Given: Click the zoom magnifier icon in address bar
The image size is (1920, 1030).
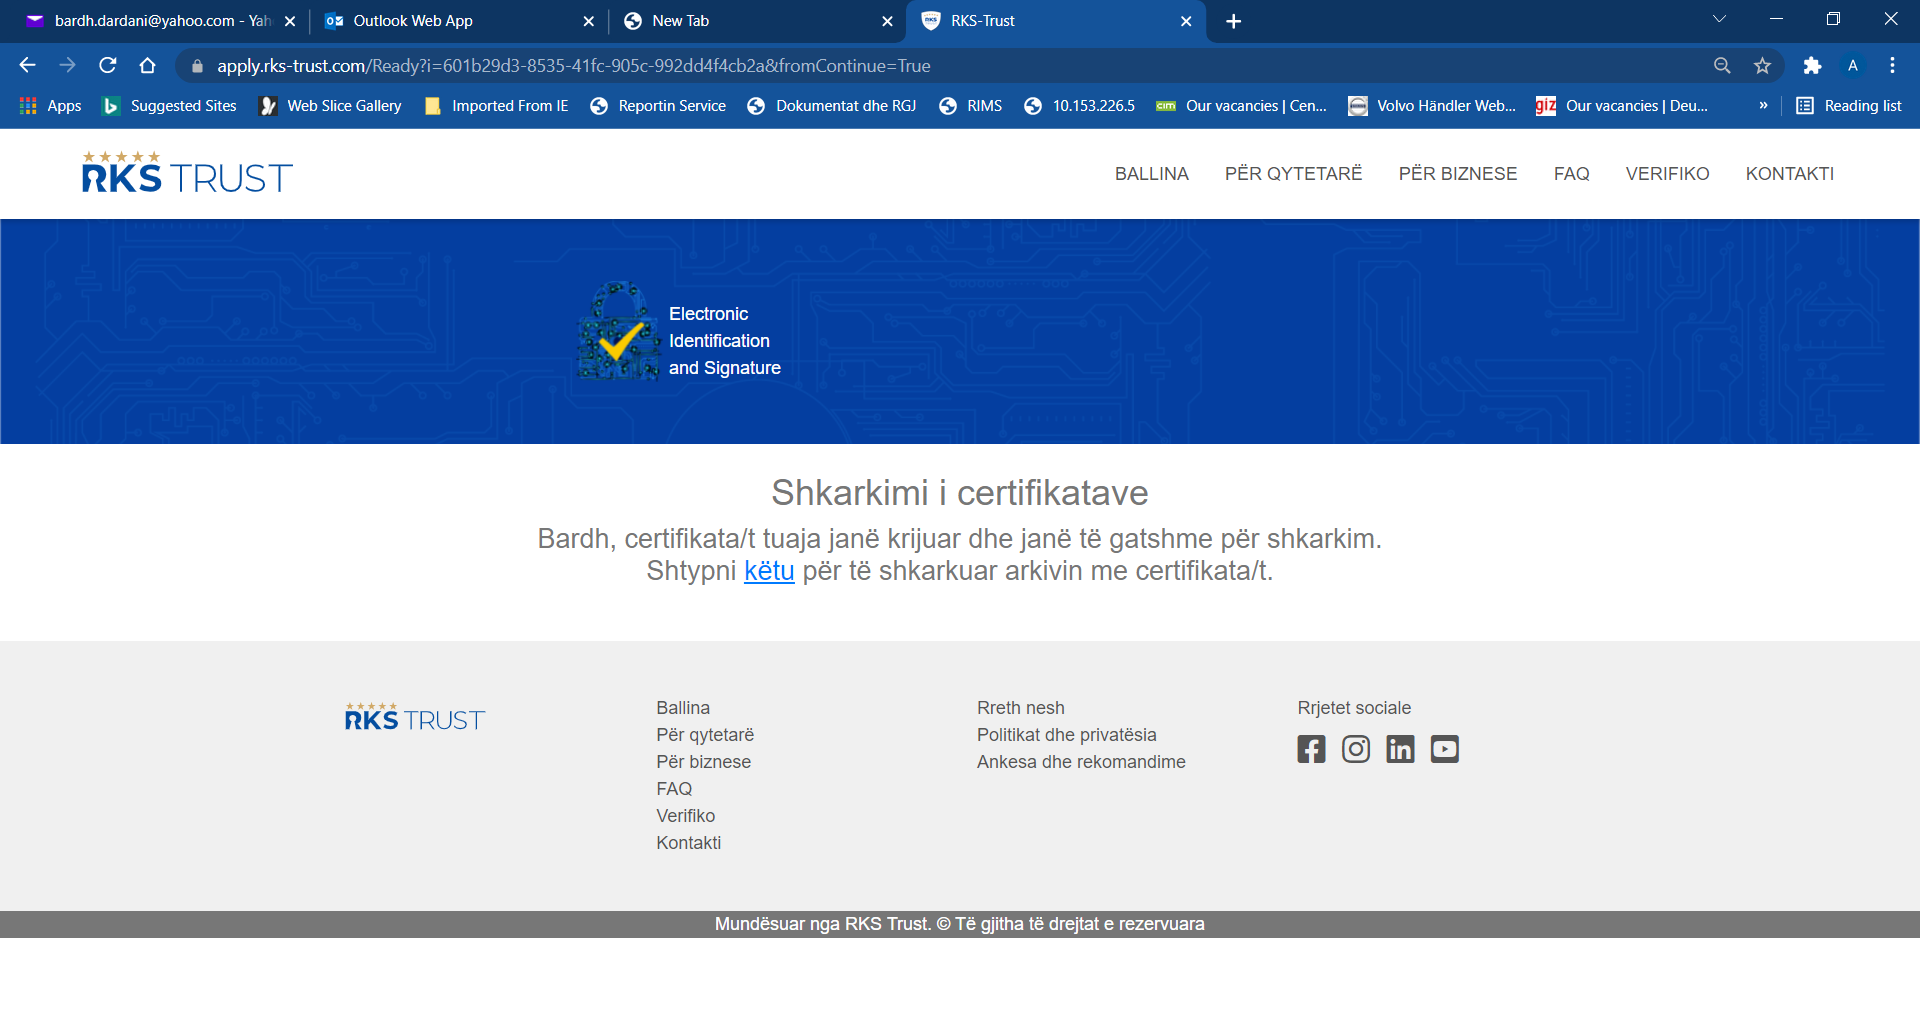Looking at the screenshot, I should coord(1722,65).
